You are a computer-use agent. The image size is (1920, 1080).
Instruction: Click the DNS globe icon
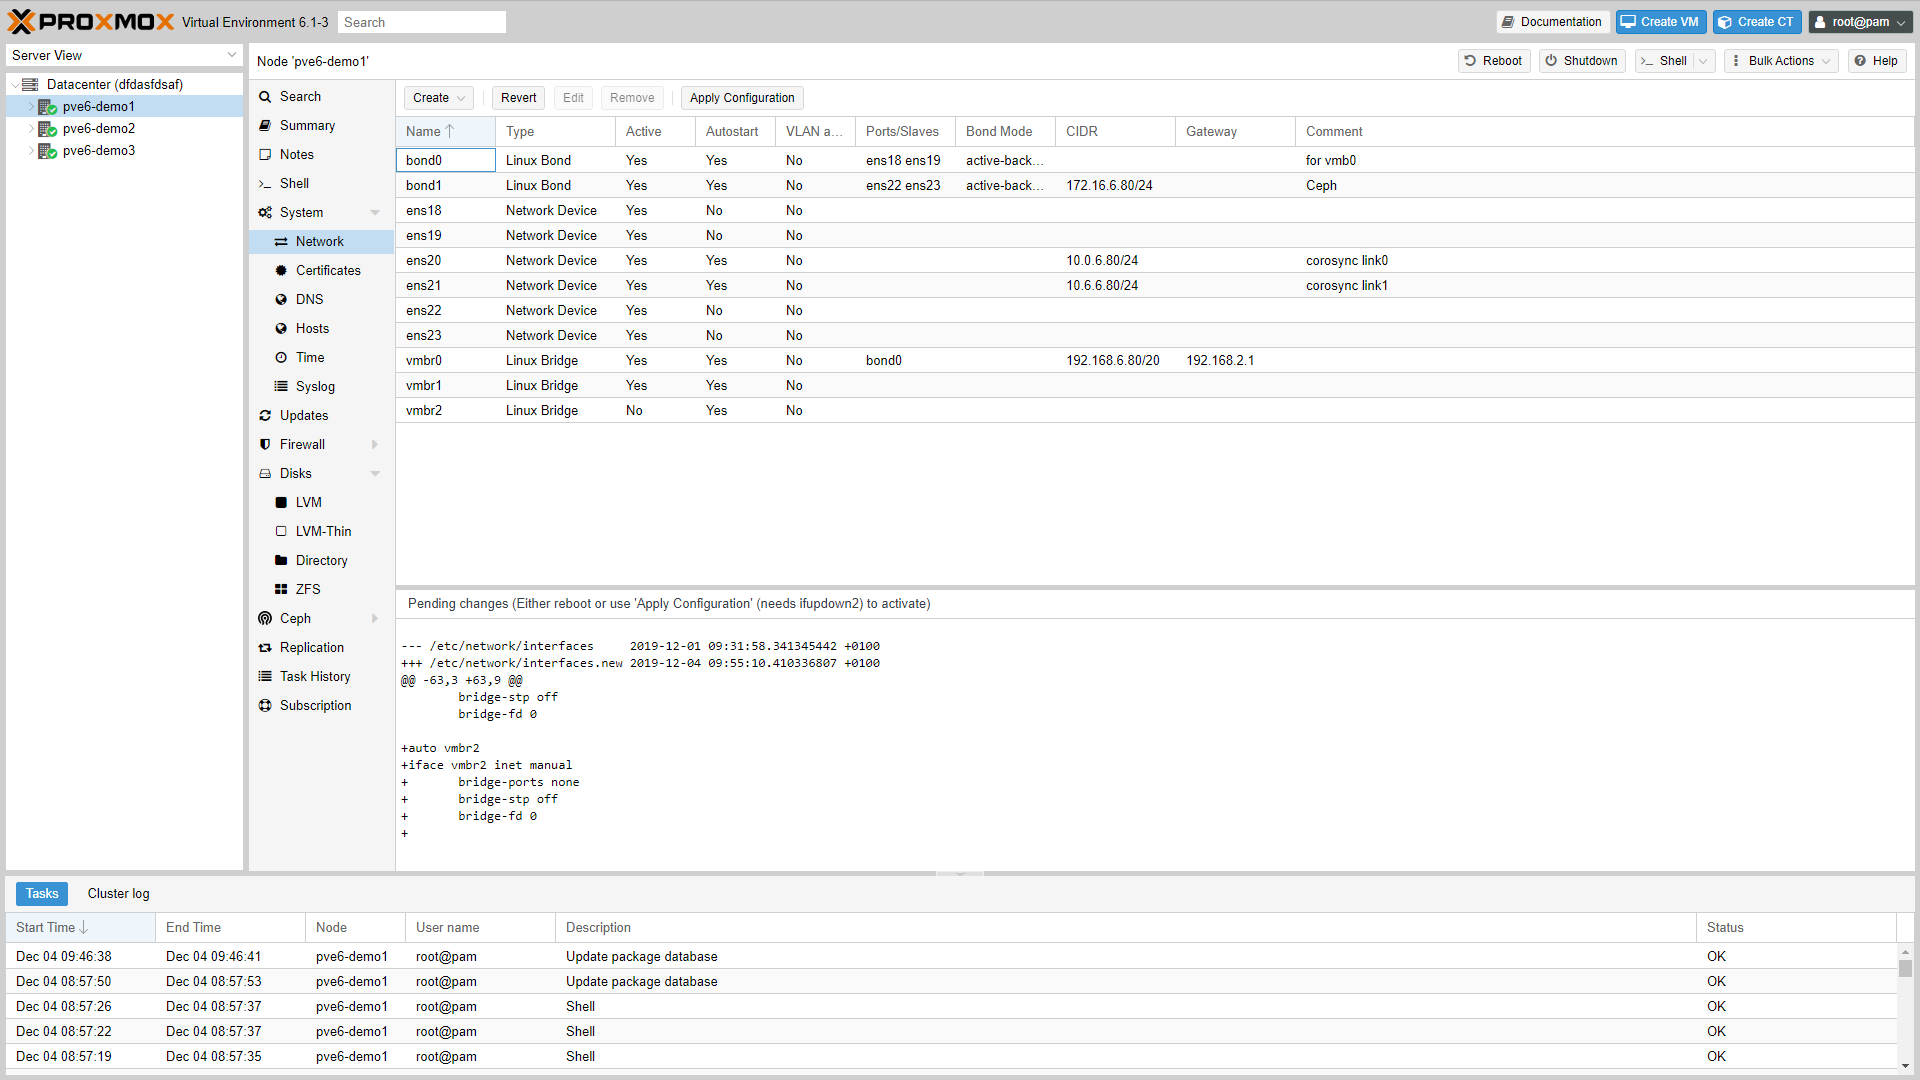coord(281,300)
